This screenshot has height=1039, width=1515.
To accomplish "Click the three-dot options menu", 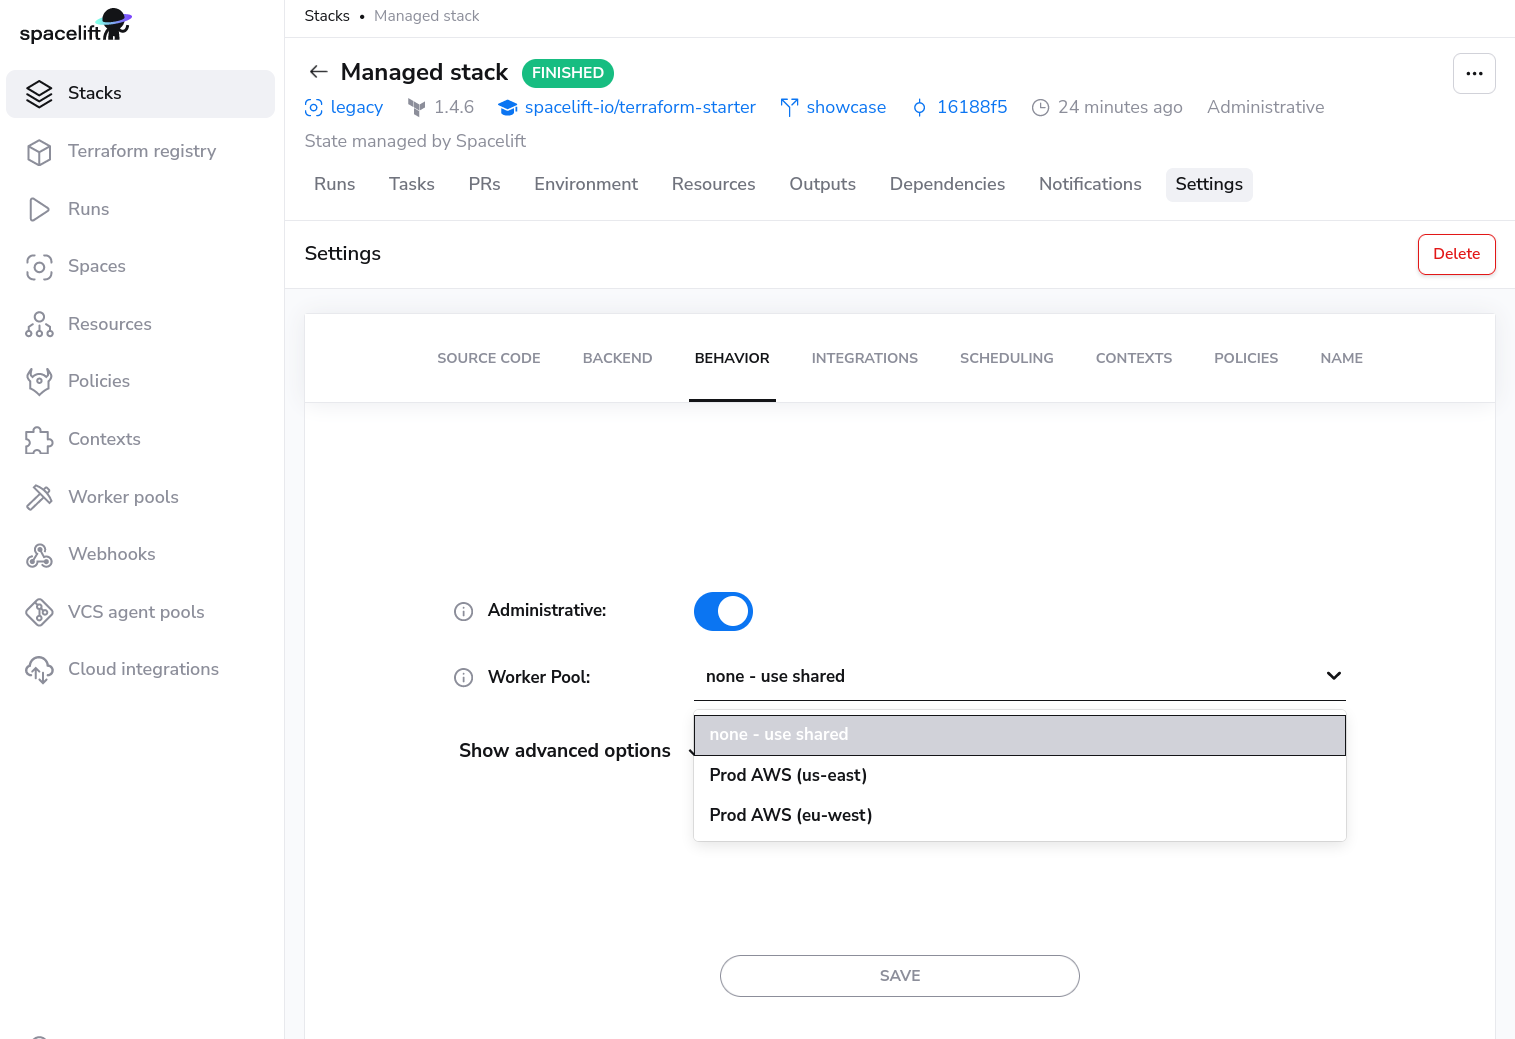I will (1474, 73).
